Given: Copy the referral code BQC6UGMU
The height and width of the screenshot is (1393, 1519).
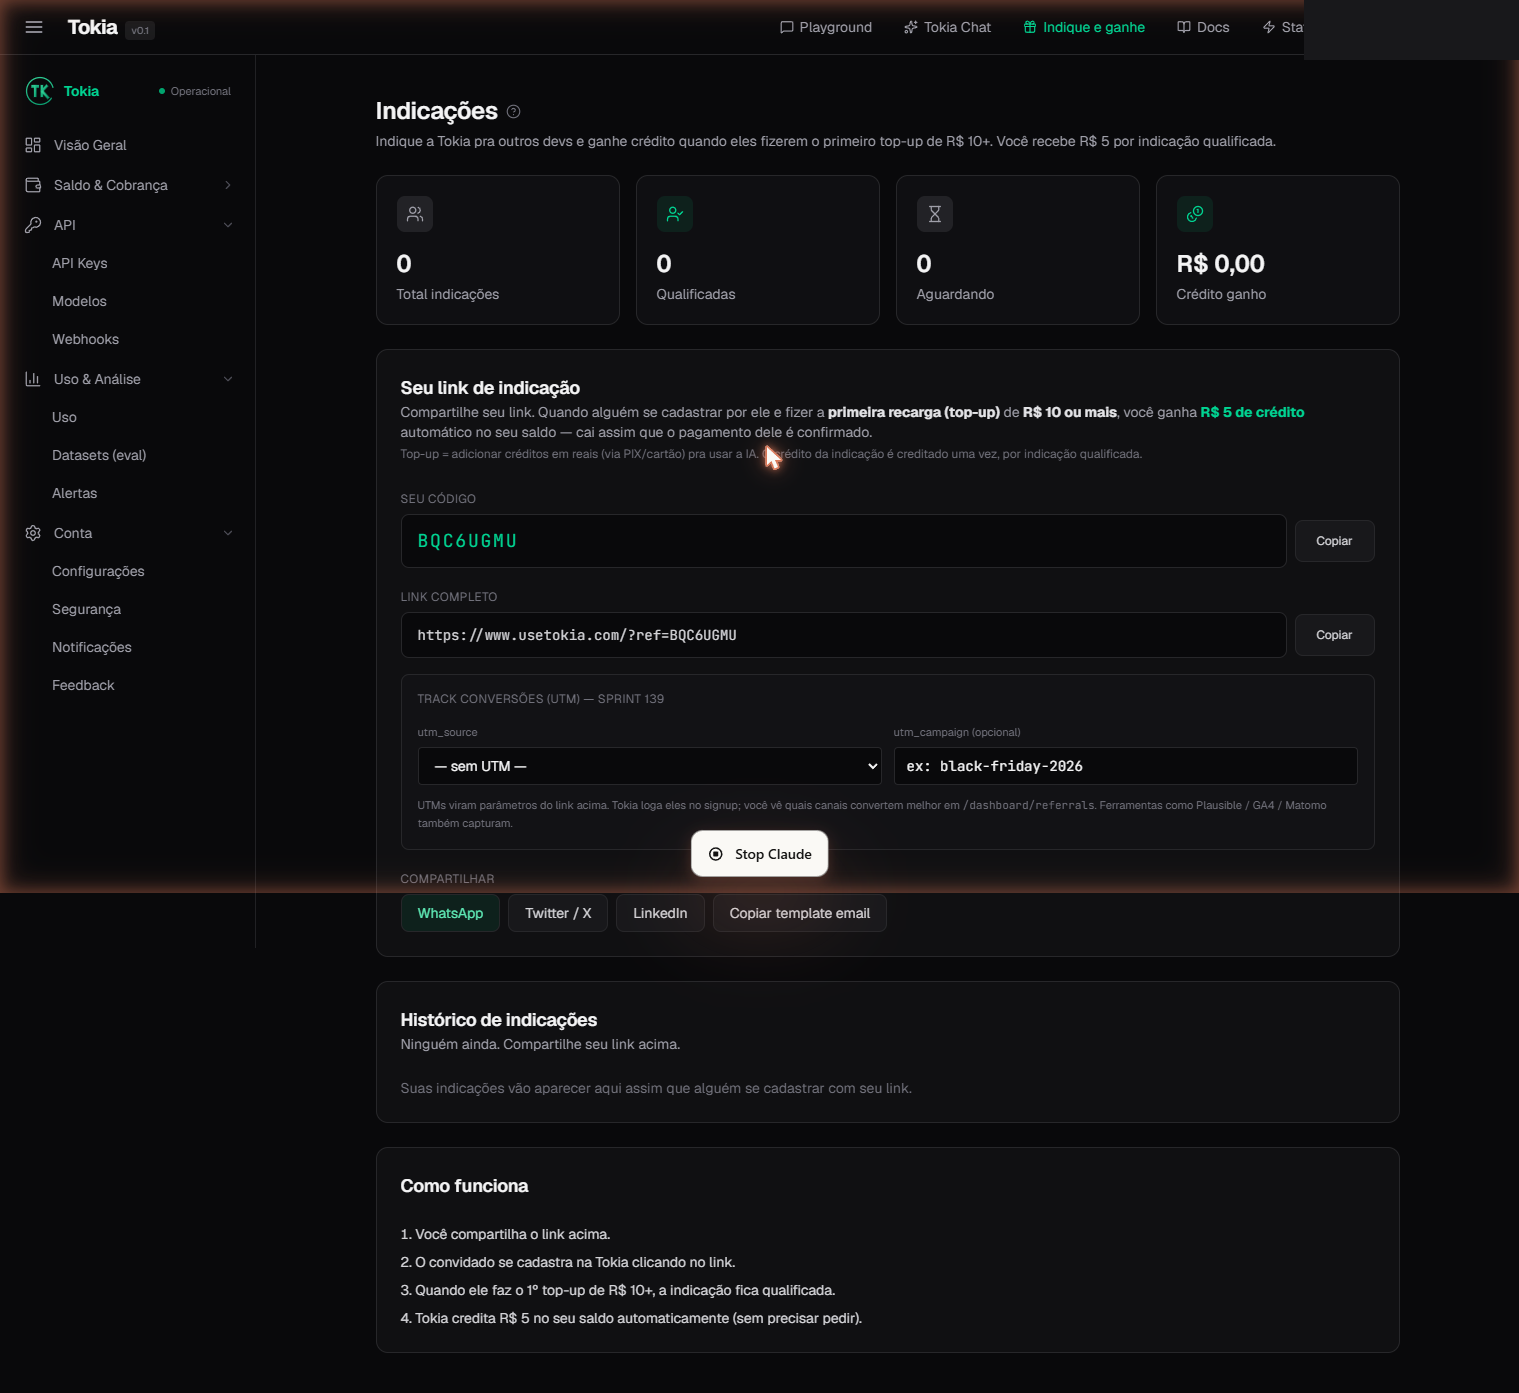Looking at the screenshot, I should point(1334,541).
